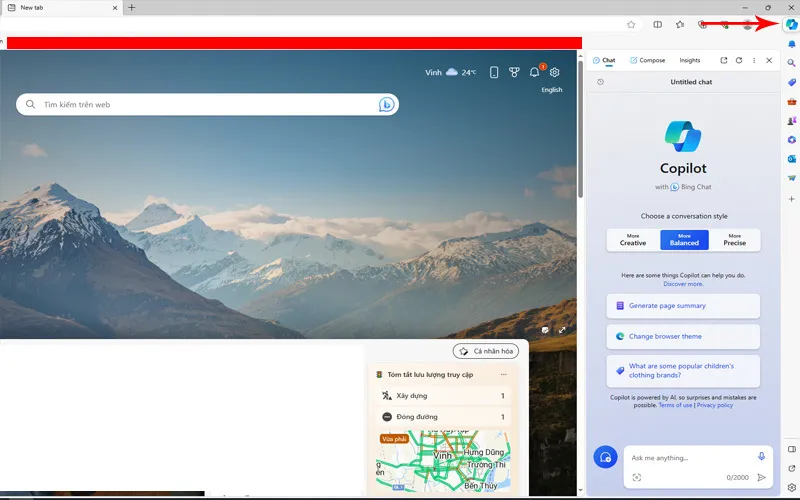Select the More Balanced conversation style
This screenshot has height=500, width=800.
[x=684, y=240]
